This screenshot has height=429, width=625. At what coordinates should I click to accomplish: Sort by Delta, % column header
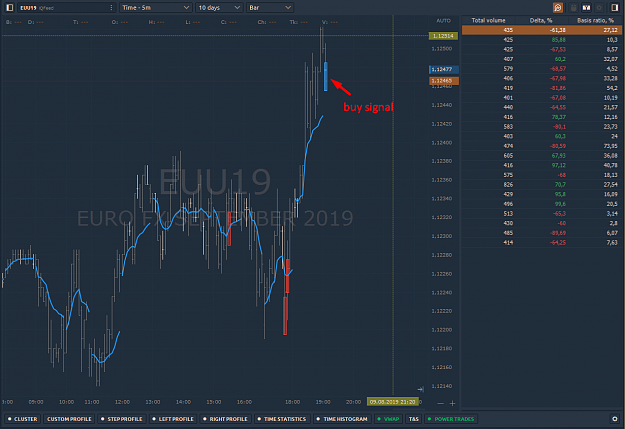540,20
